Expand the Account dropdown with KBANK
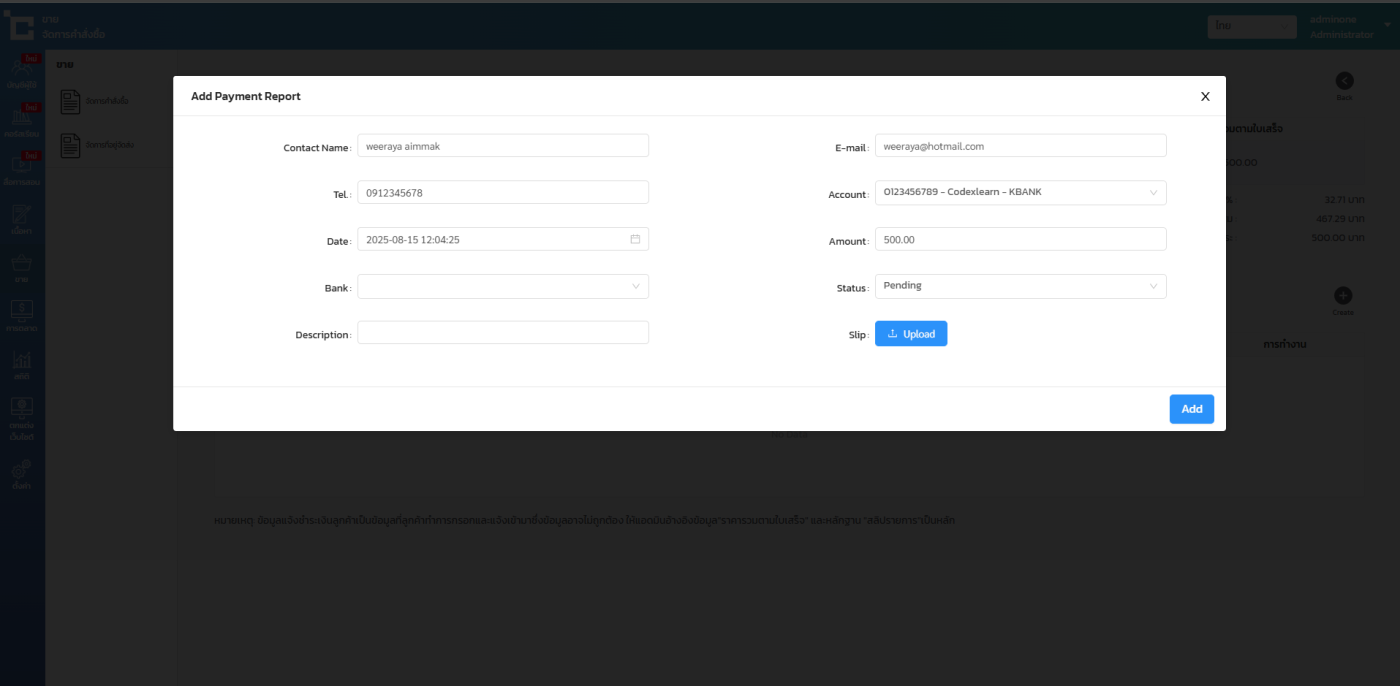The image size is (1400, 686). tap(1020, 193)
